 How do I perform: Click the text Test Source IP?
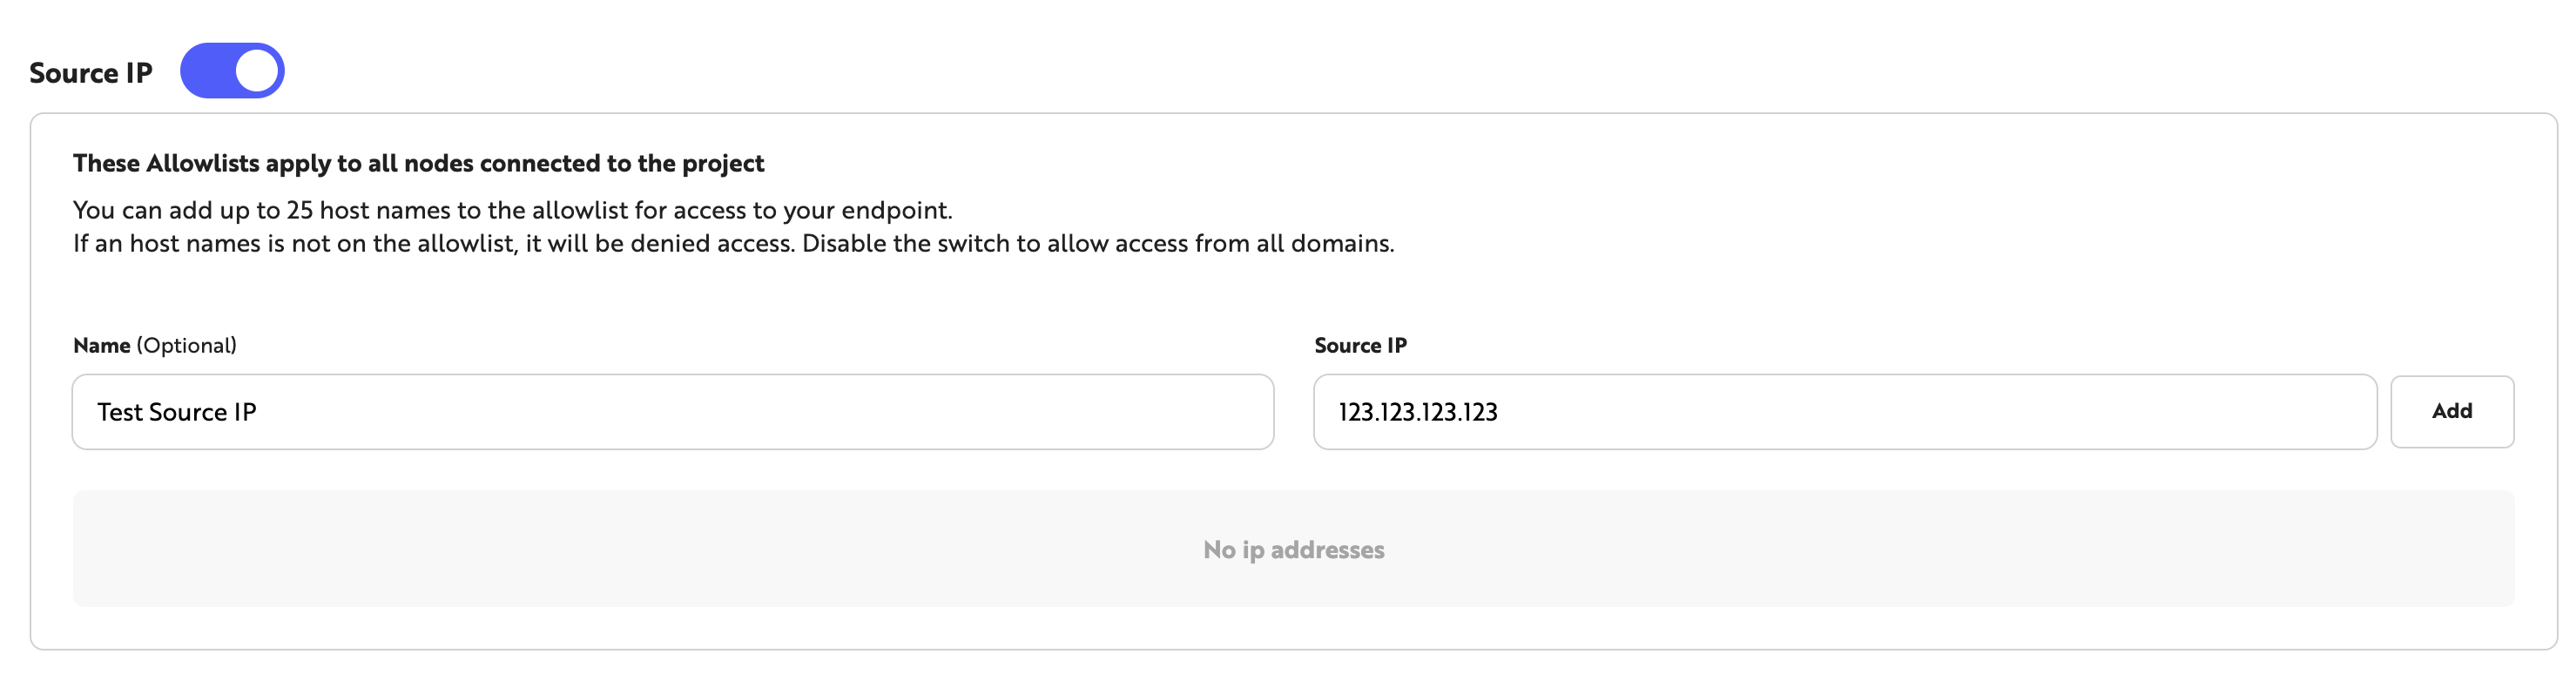click(x=176, y=411)
